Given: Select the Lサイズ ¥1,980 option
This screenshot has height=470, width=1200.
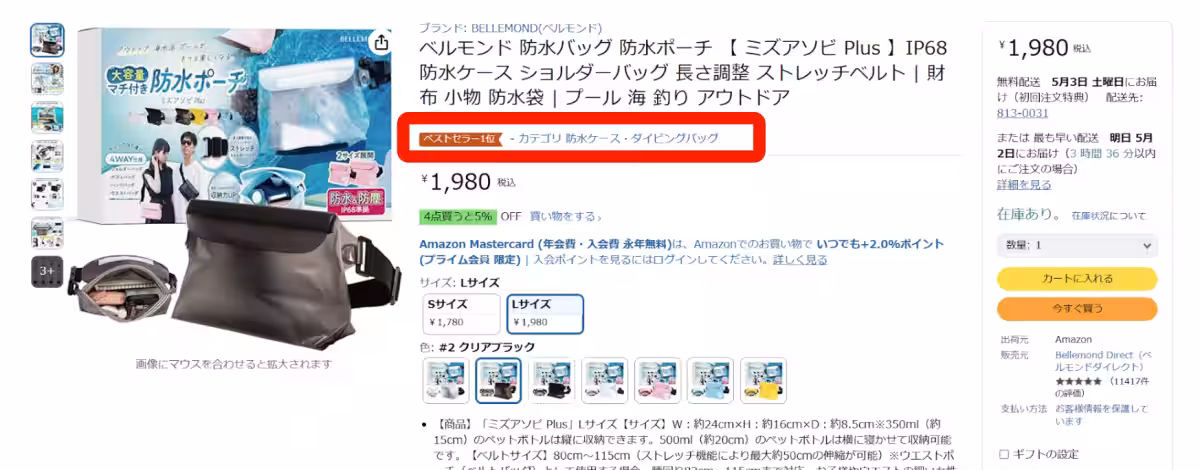Looking at the screenshot, I should pos(545,314).
